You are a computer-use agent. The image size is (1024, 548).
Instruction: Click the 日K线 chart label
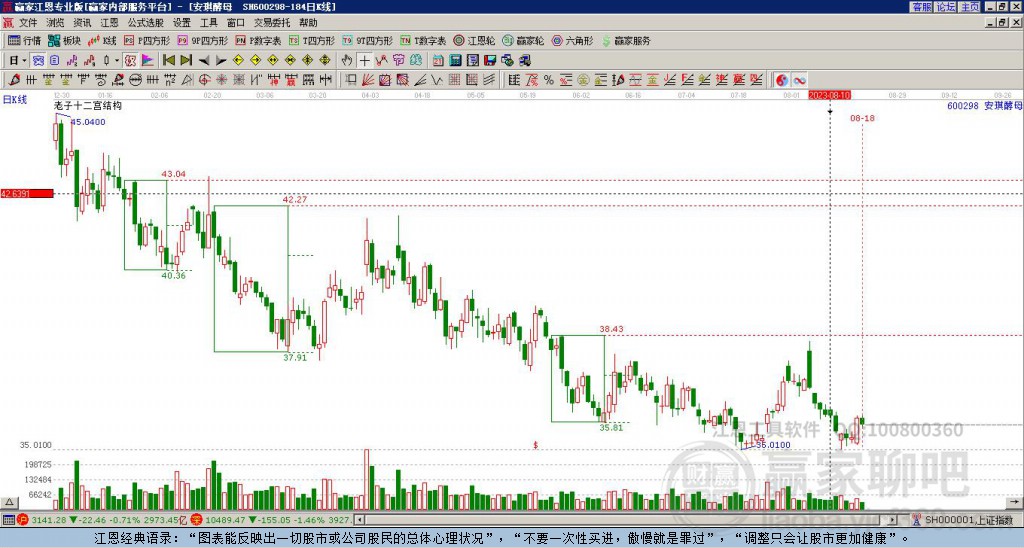(14, 100)
